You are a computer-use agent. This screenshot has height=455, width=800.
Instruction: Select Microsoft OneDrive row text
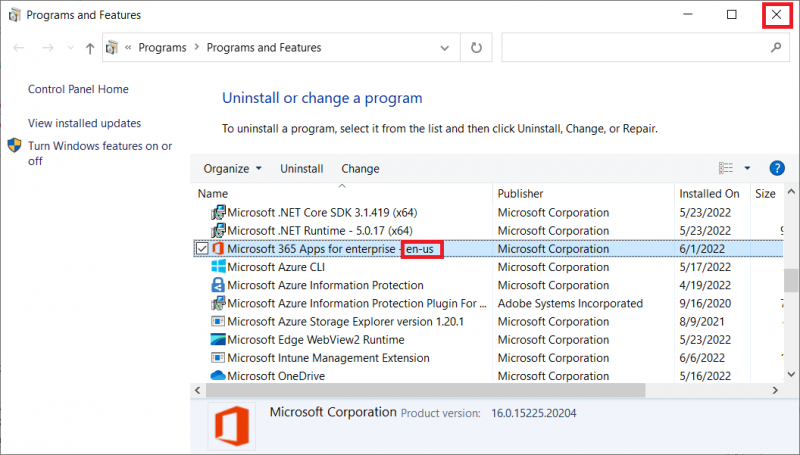pyautogui.click(x=276, y=376)
